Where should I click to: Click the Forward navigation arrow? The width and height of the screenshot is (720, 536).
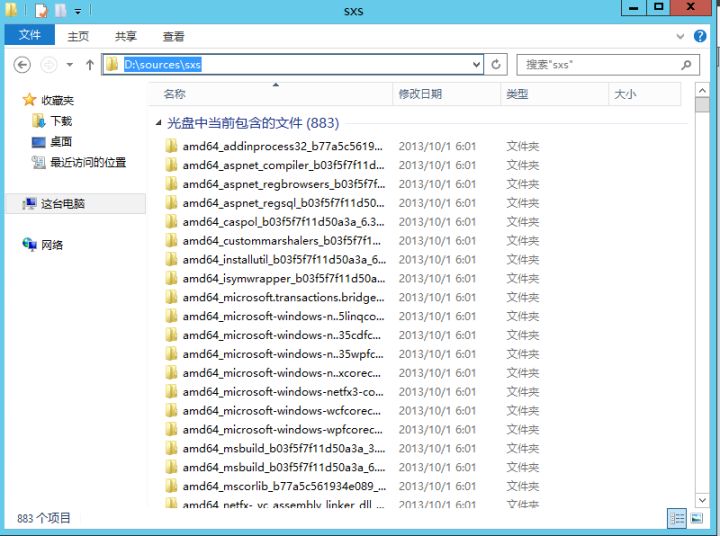[49, 65]
